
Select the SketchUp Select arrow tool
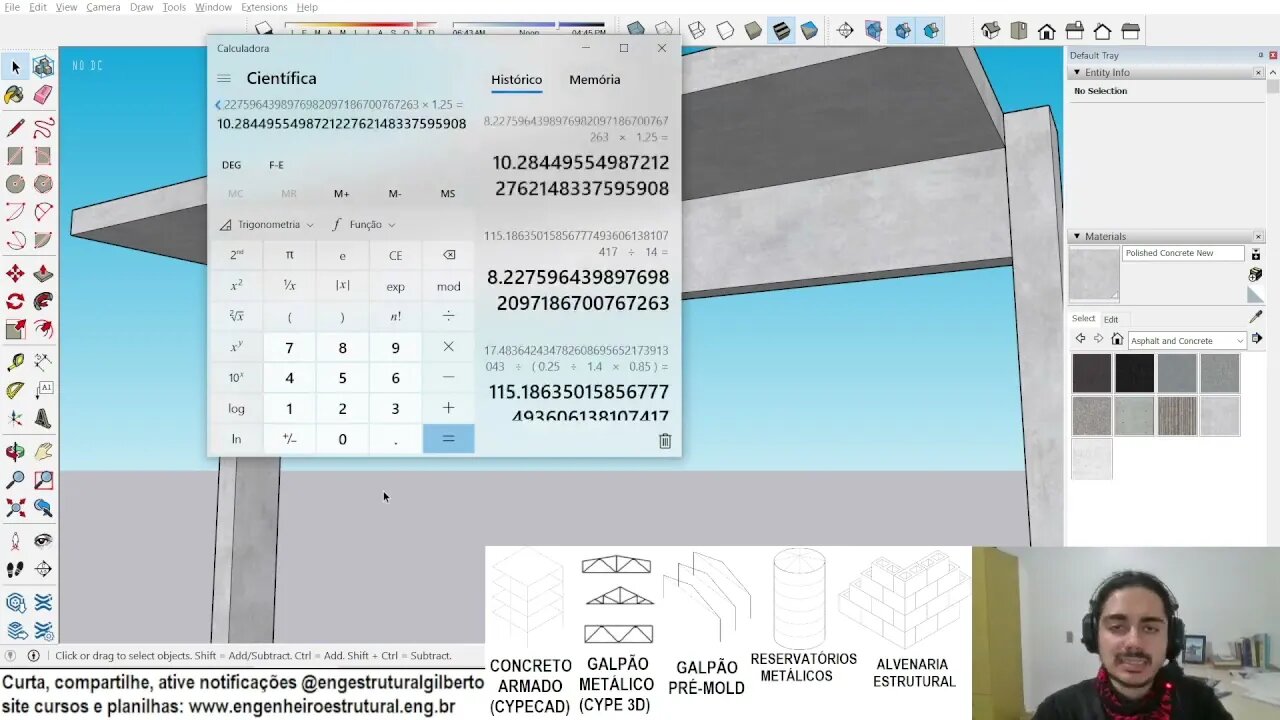click(x=15, y=67)
